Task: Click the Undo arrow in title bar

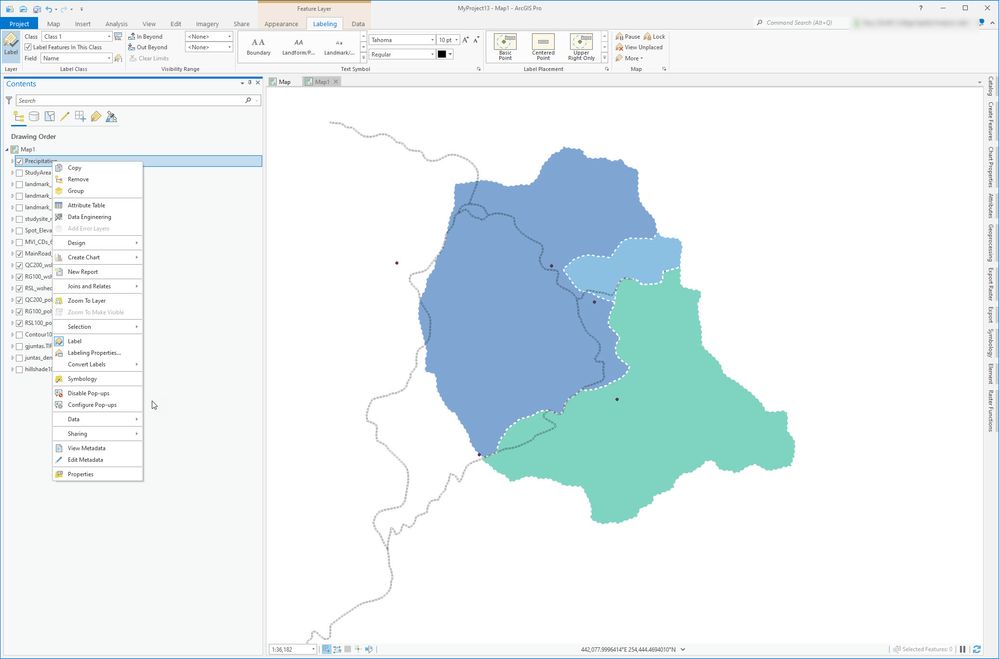Action: 48,9
